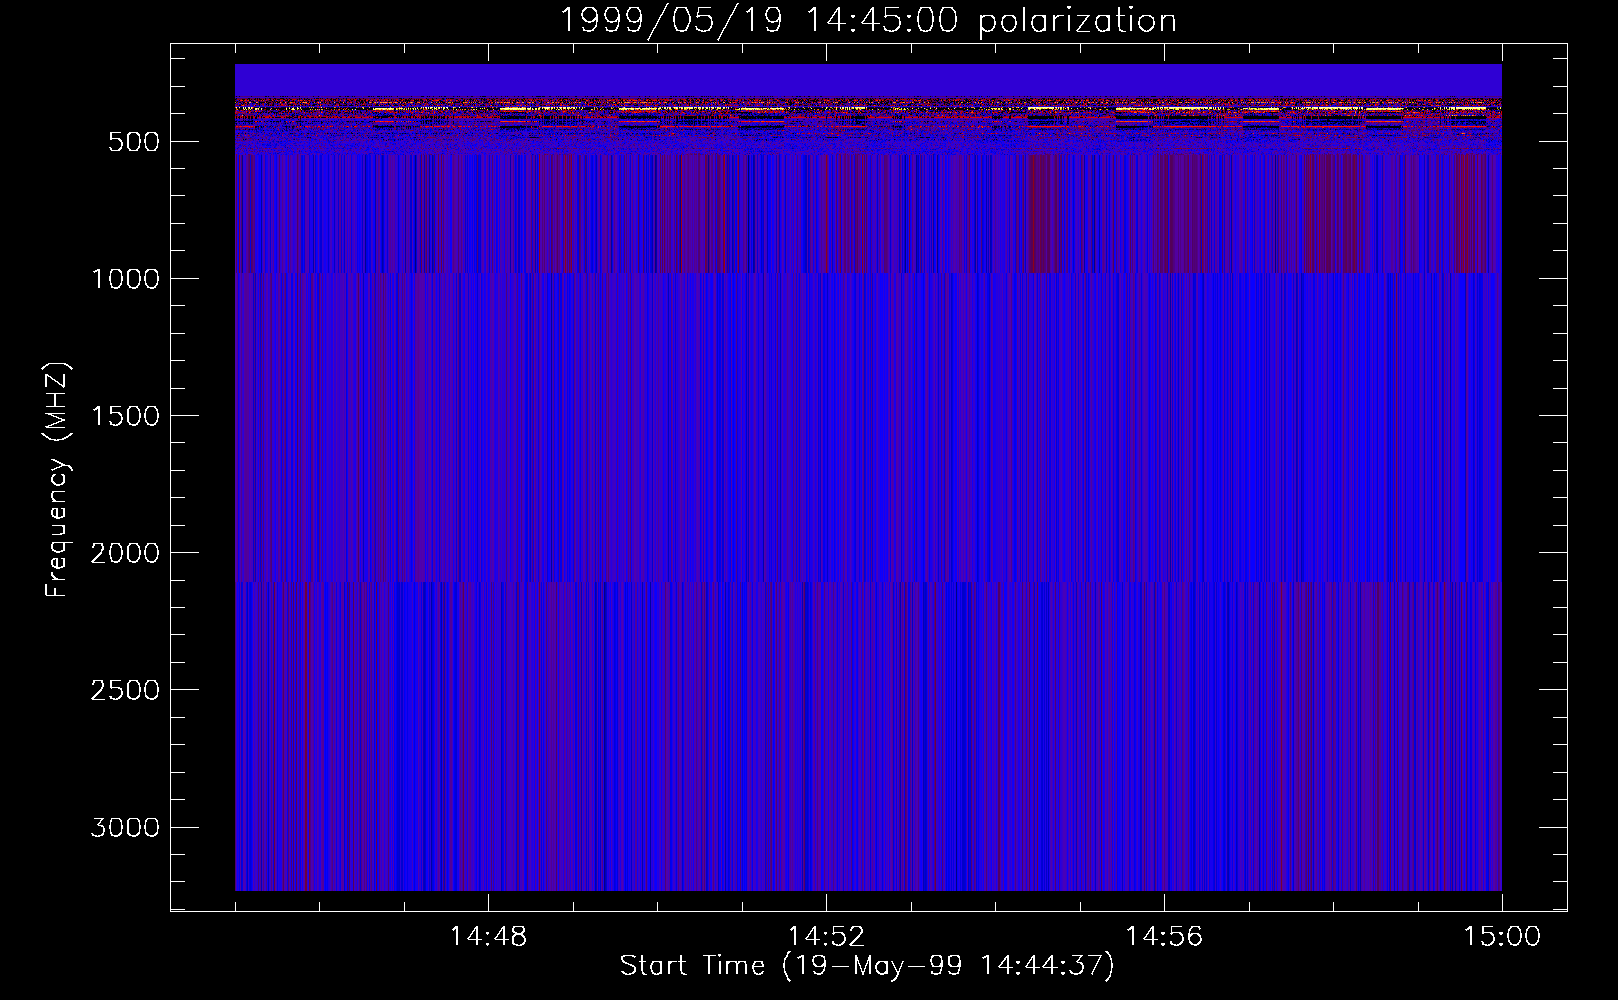The image size is (1618, 1000).
Task: Click the 15:00 time tick label
Action: coord(1502,937)
